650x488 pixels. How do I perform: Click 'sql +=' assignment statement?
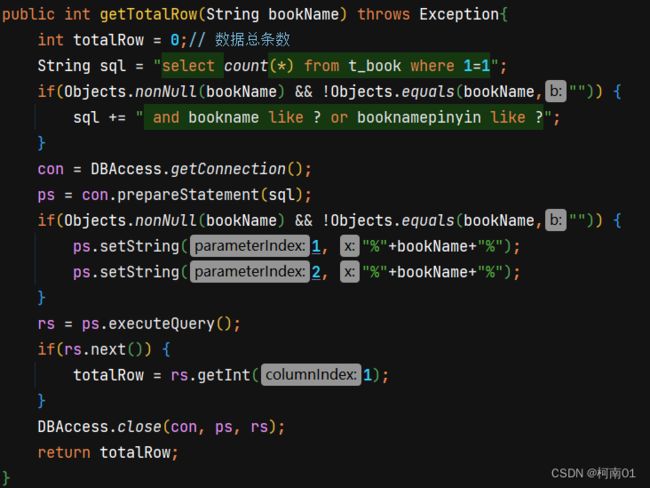[99, 118]
